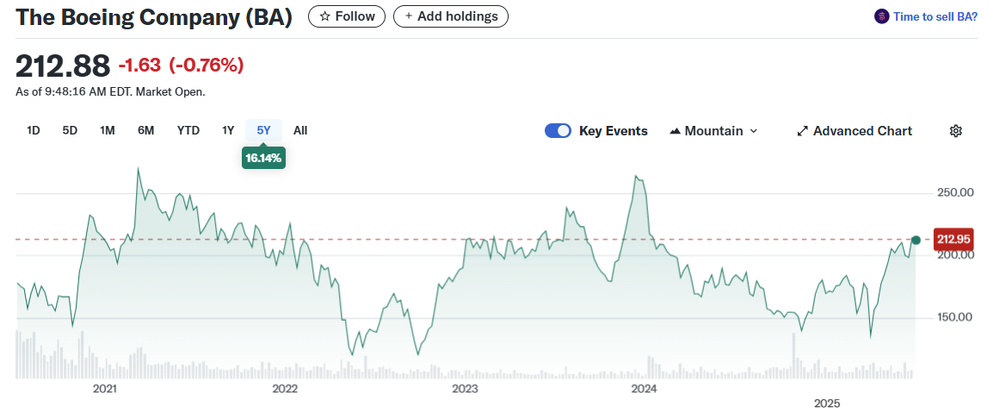Viewport: 1000px width, 413px height.
Task: Click the mountain chart type icon
Action: click(x=674, y=131)
